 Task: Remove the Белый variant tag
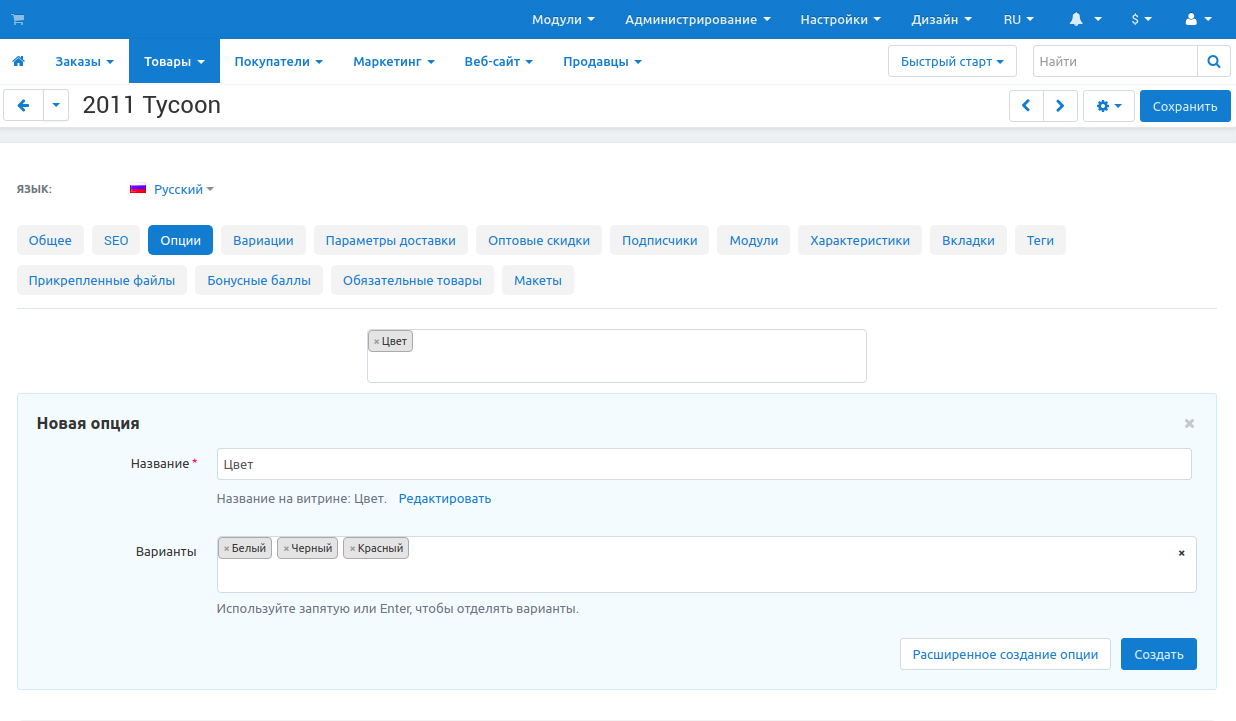point(227,548)
